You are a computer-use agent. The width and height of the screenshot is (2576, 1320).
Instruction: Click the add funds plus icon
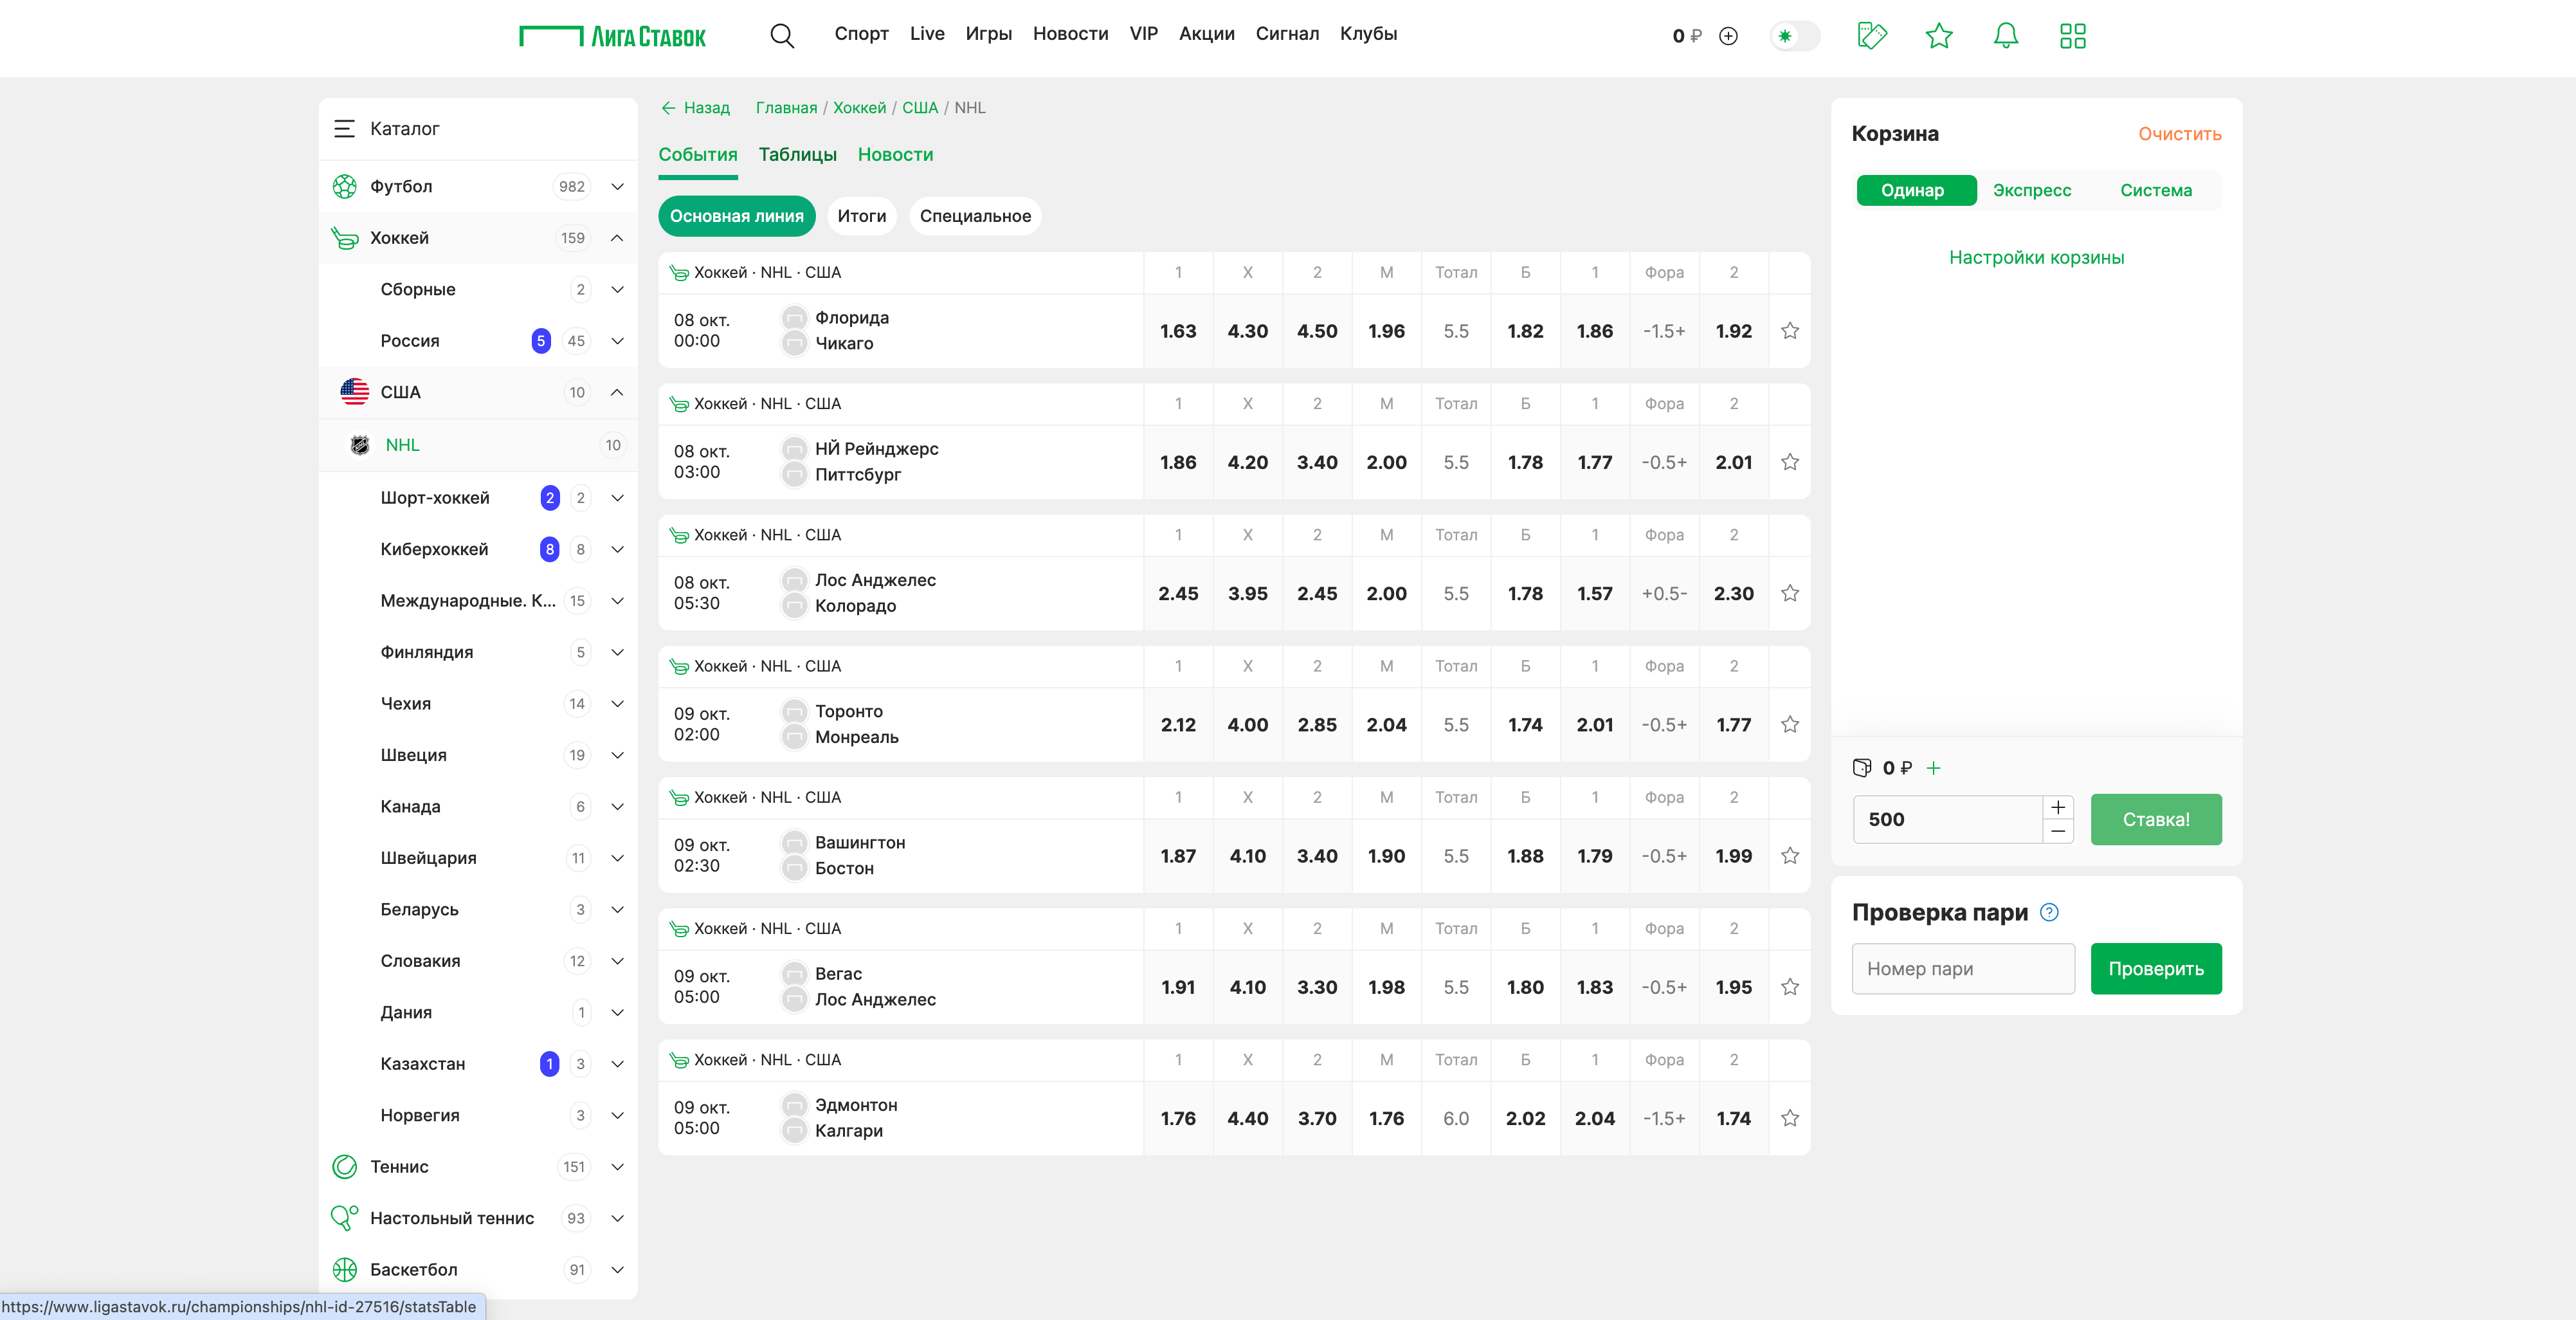click(1728, 36)
